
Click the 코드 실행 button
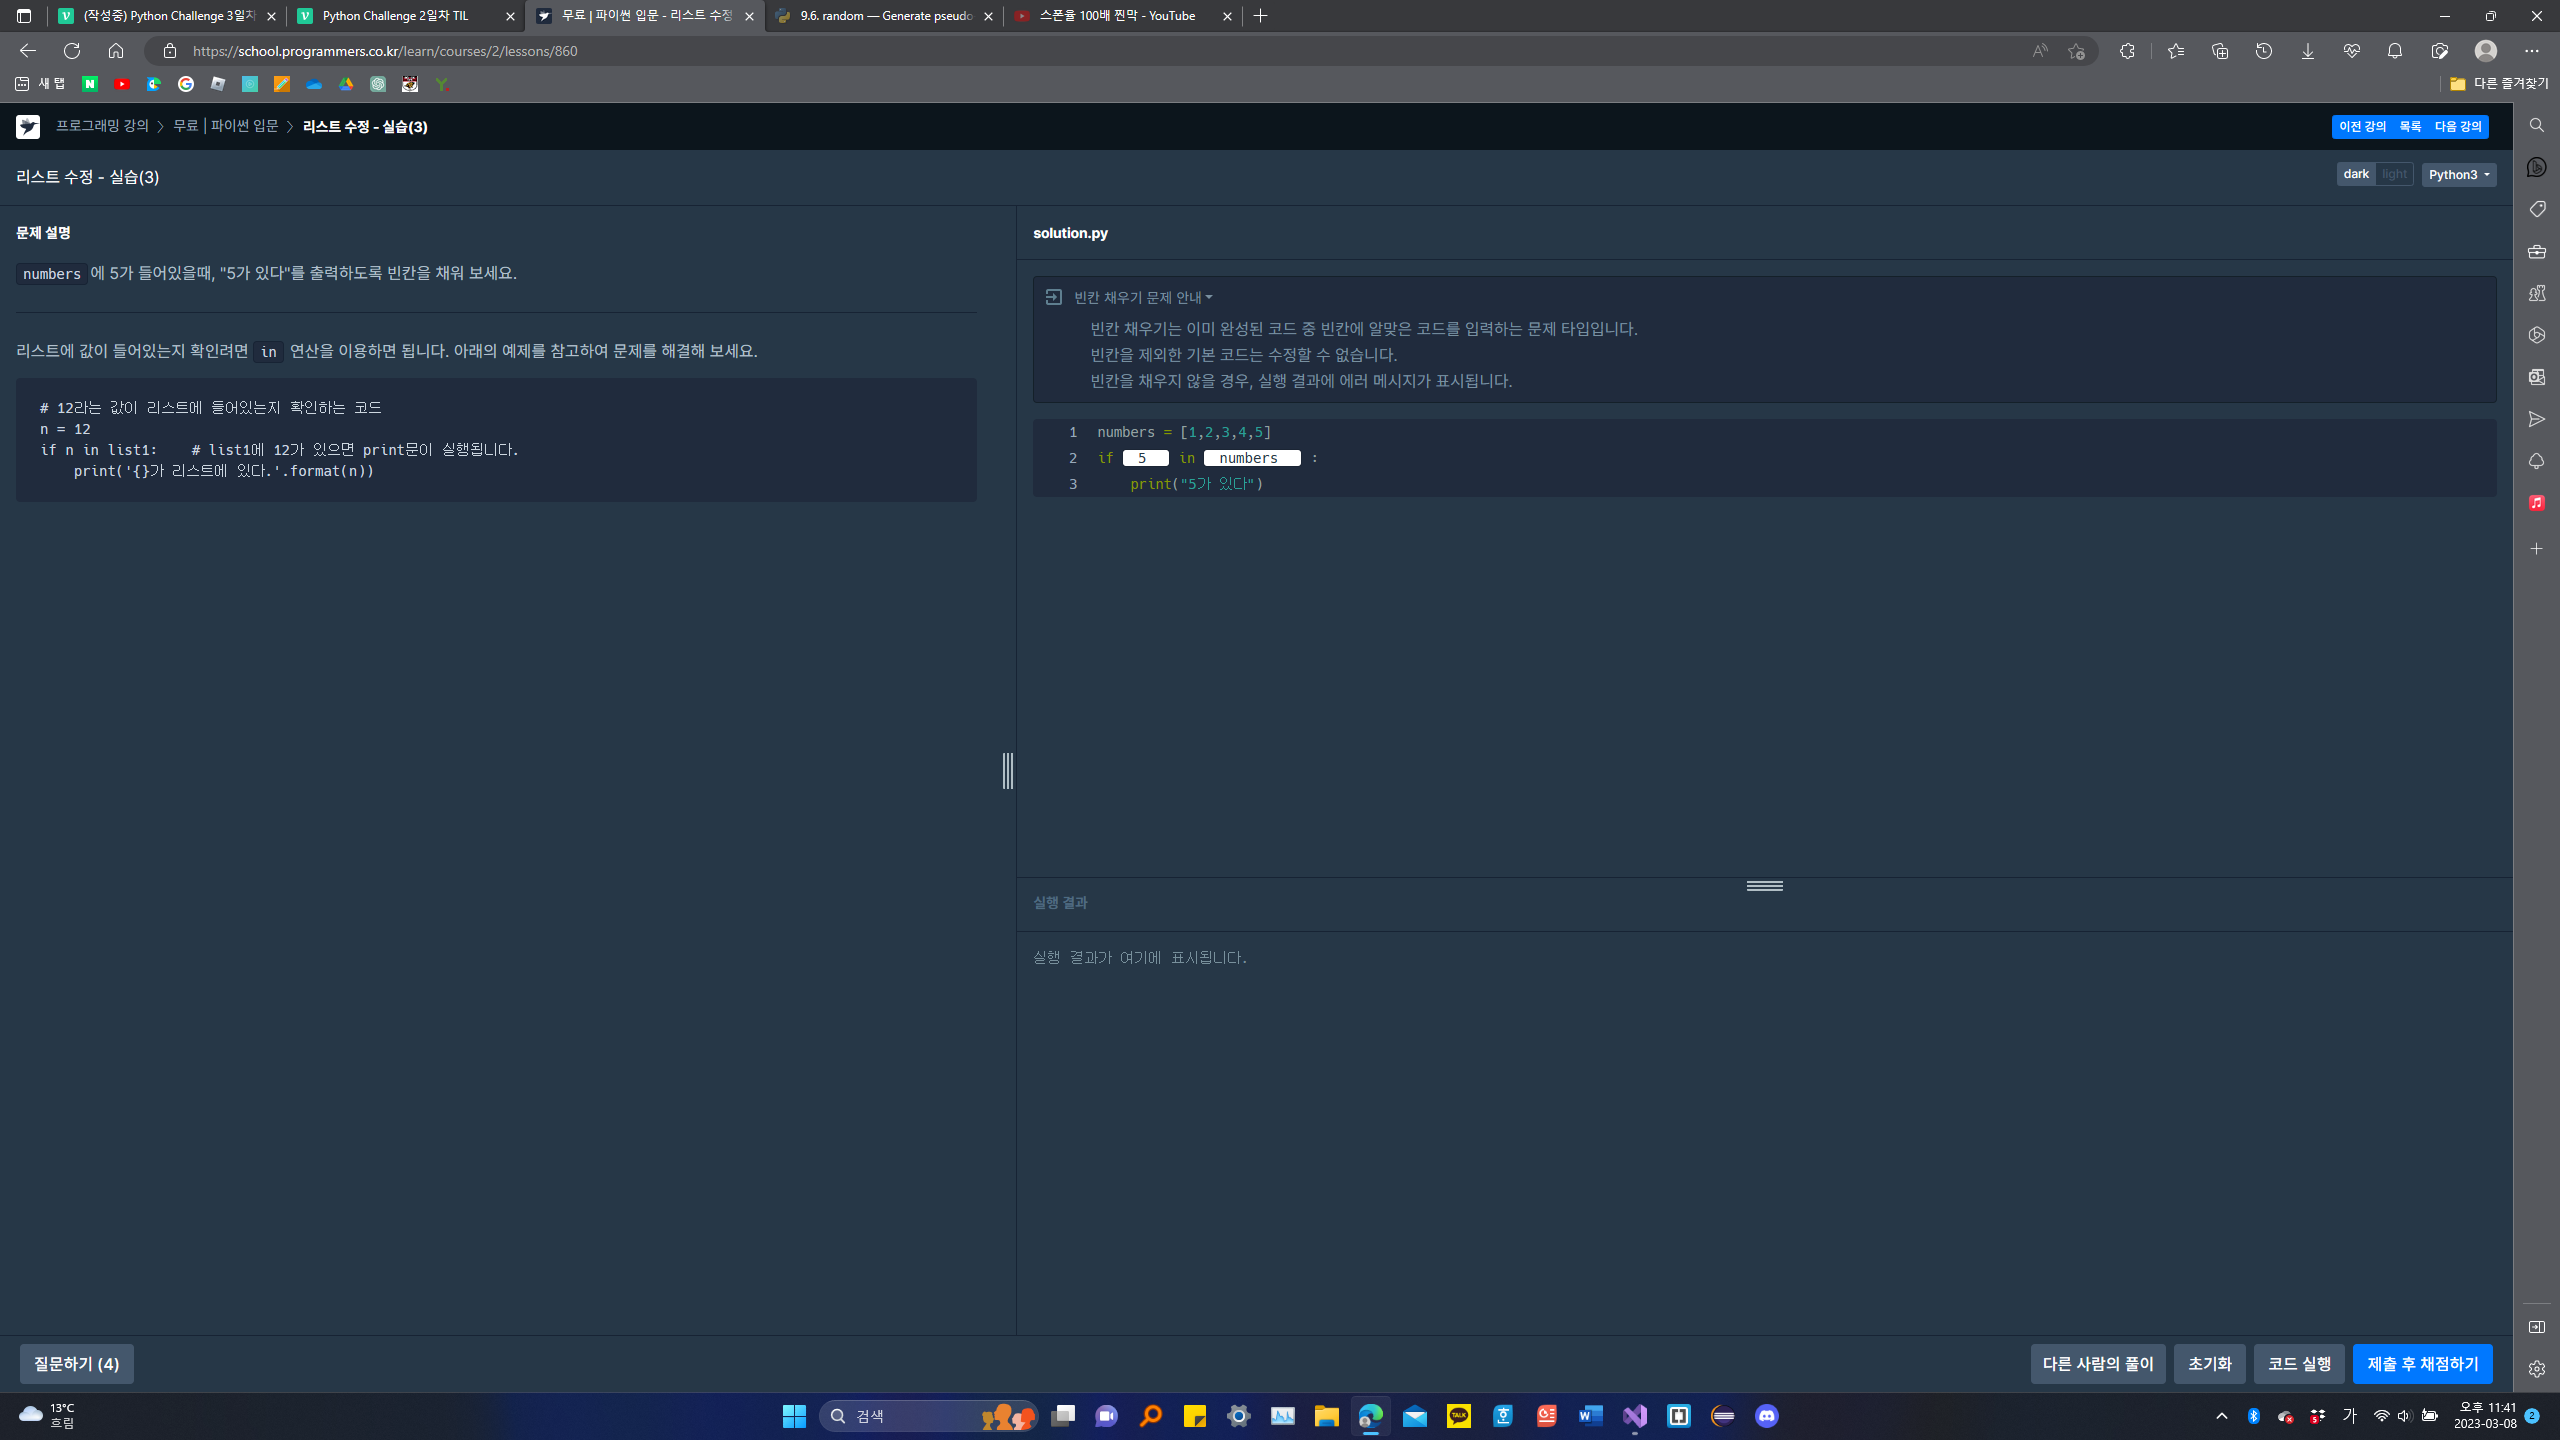click(2298, 1364)
